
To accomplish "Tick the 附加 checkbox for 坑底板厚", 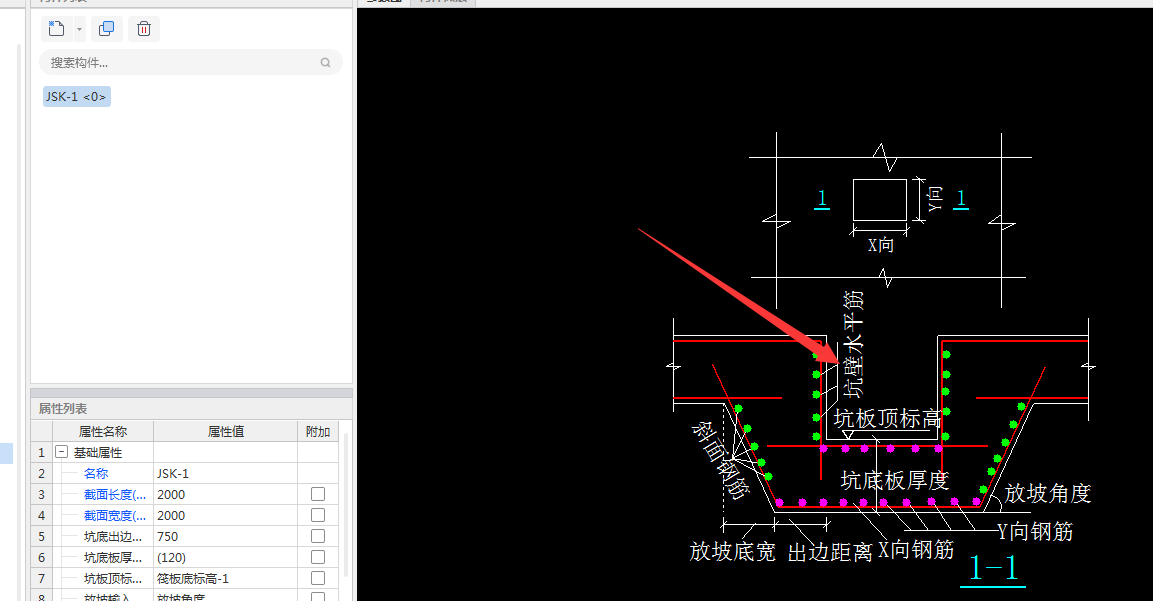I will pos(318,558).
